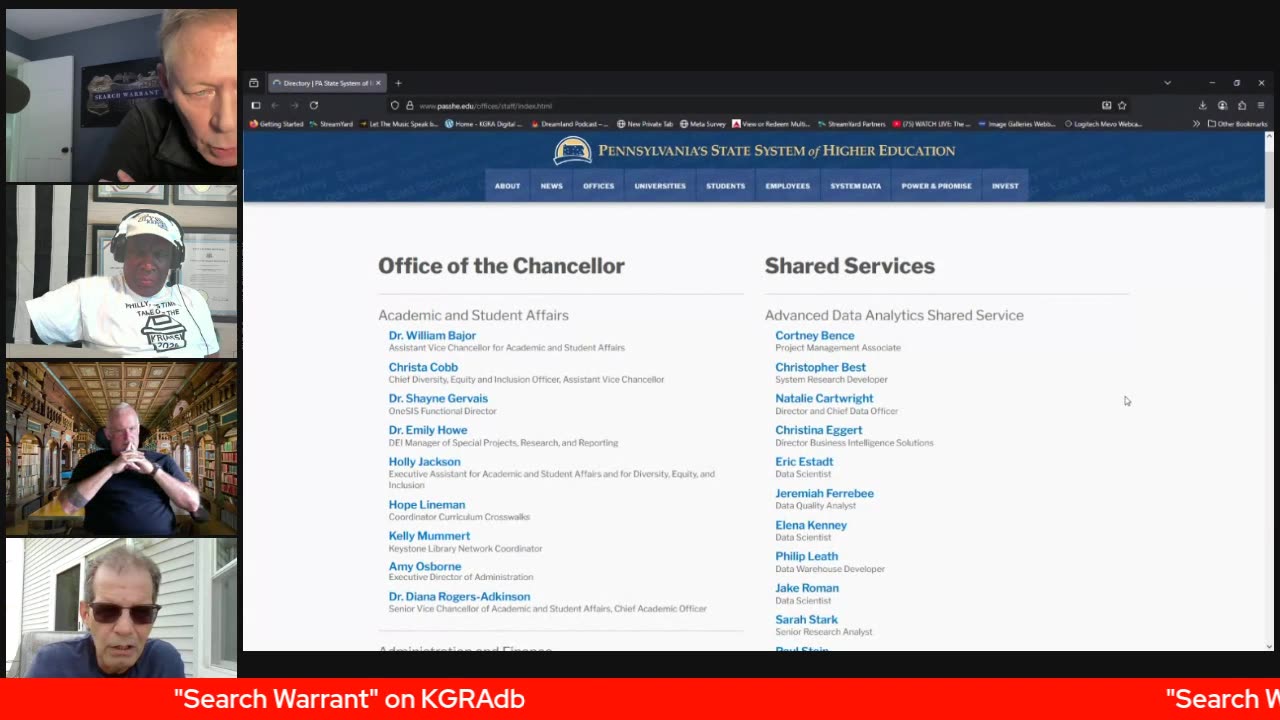Screen dimensions: 1280x720
Task: Open a new tab with the plus icon
Action: [398, 83]
